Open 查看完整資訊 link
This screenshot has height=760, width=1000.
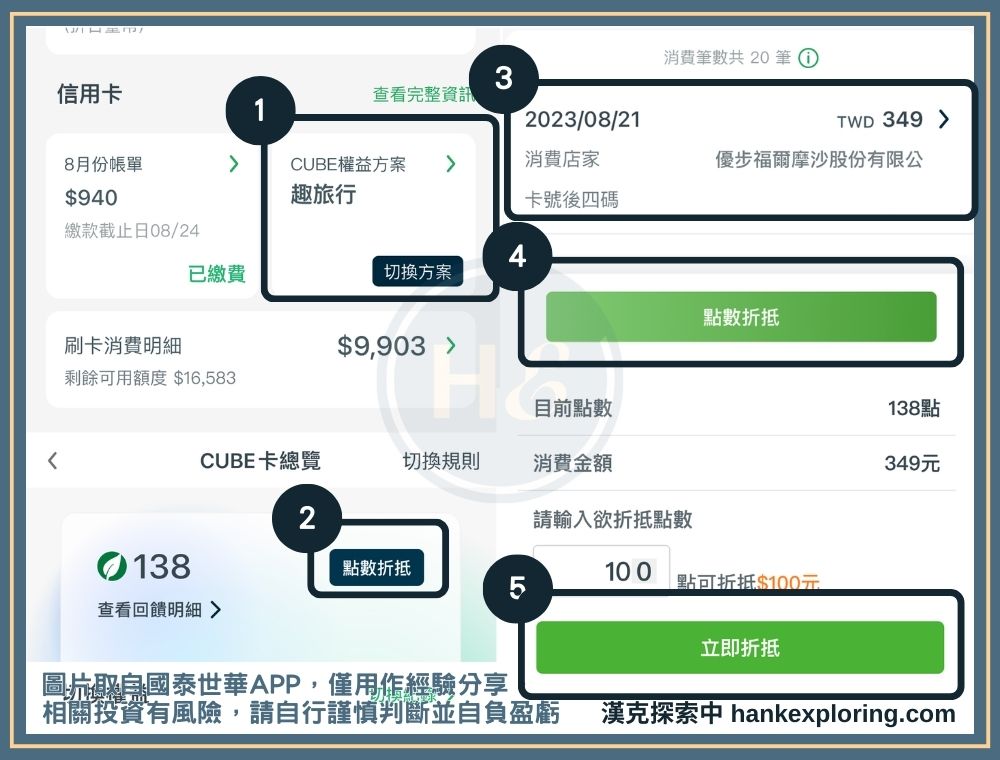(x=423, y=94)
